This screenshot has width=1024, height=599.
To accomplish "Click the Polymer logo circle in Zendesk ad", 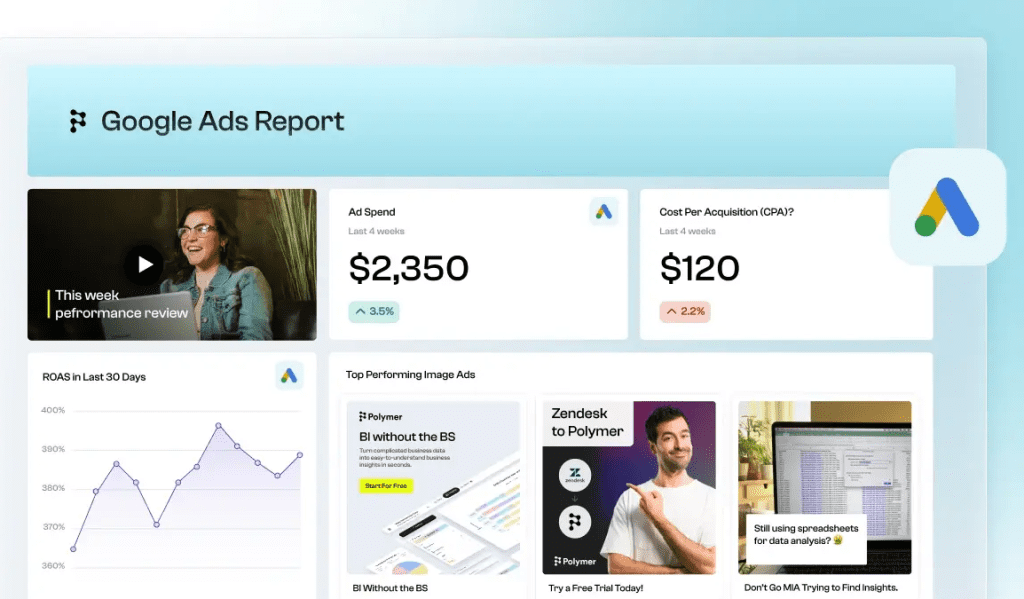I will (575, 522).
